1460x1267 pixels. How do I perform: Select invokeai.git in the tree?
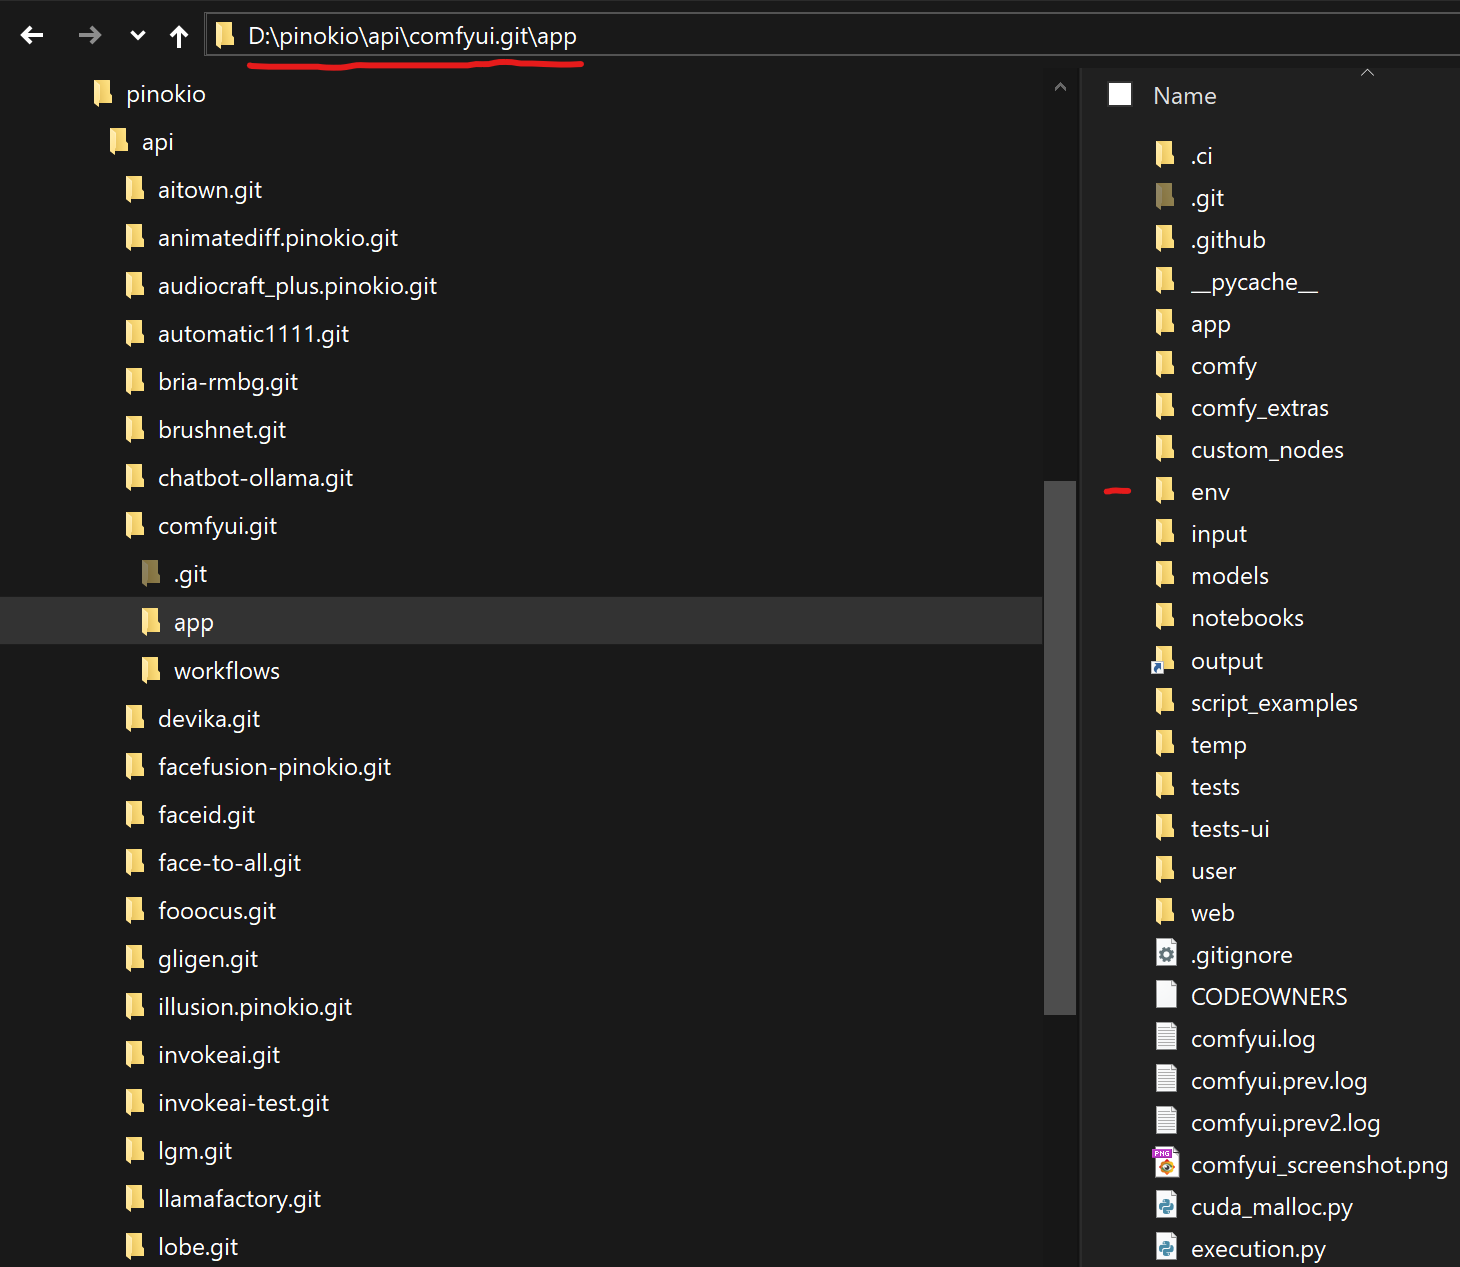[x=219, y=1055]
